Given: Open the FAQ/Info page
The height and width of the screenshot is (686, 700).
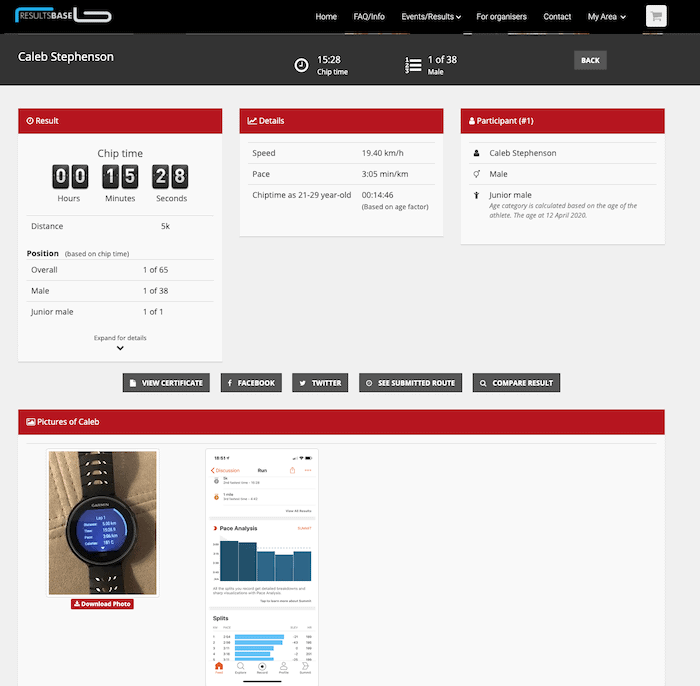Looking at the screenshot, I should [369, 17].
